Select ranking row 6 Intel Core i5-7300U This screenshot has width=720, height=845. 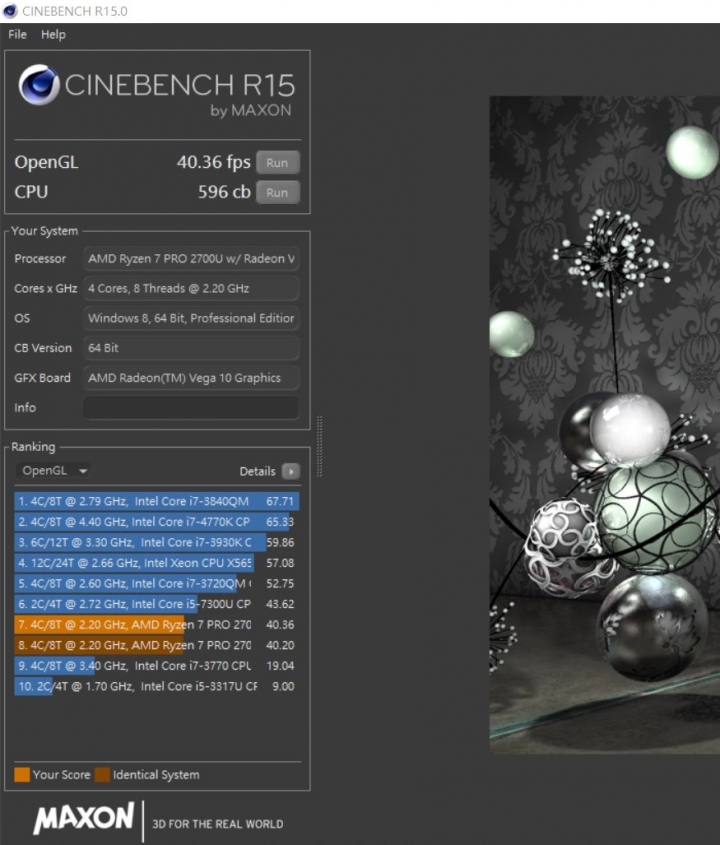pos(156,604)
